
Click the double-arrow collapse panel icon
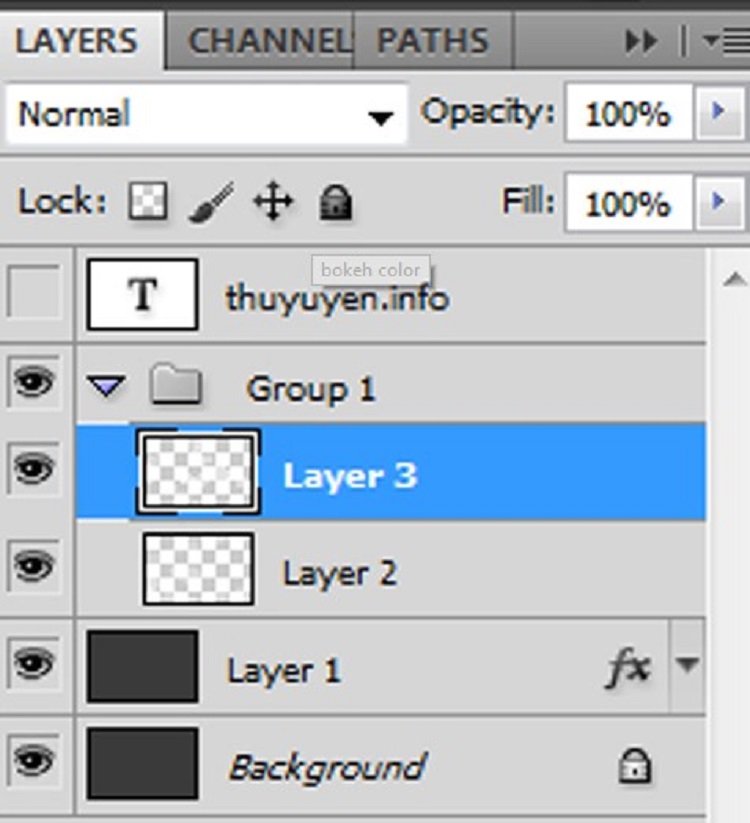641,41
